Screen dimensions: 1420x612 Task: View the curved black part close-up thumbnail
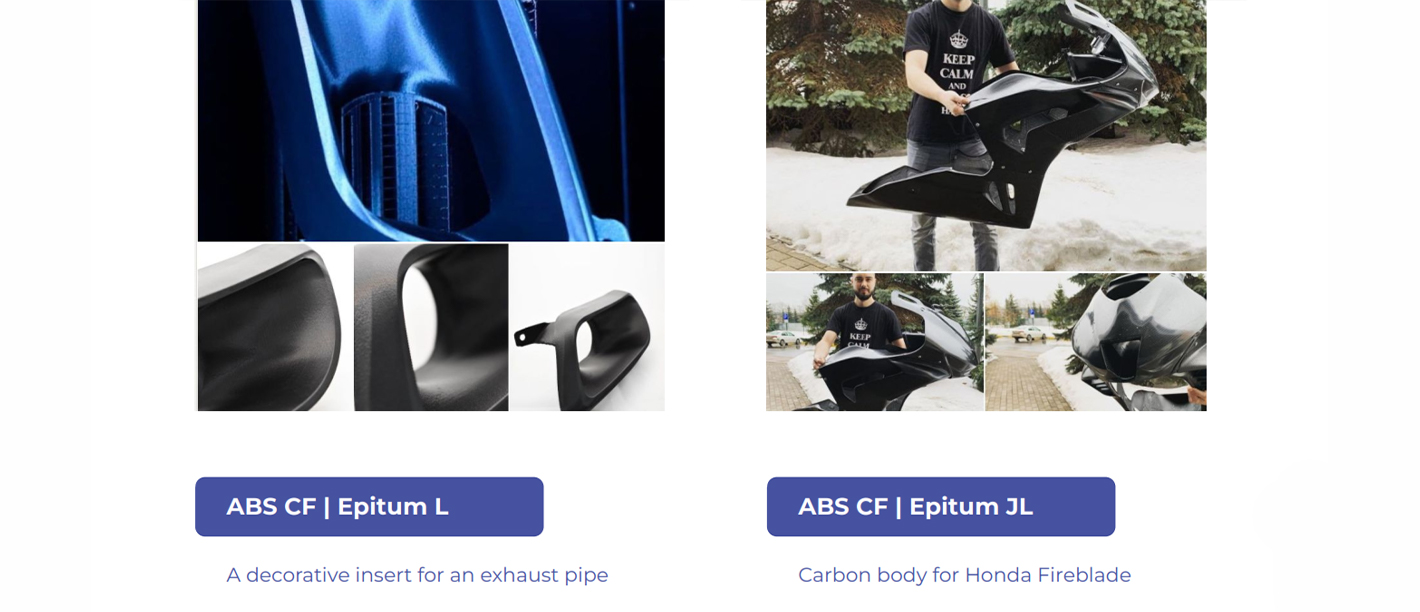(275, 327)
